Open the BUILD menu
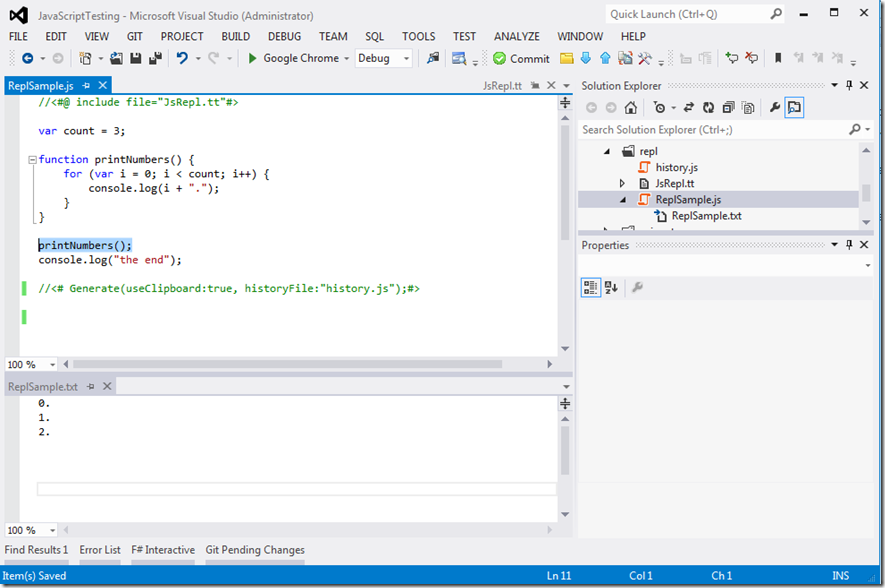Image resolution: width=885 pixels, height=588 pixels. [x=235, y=36]
